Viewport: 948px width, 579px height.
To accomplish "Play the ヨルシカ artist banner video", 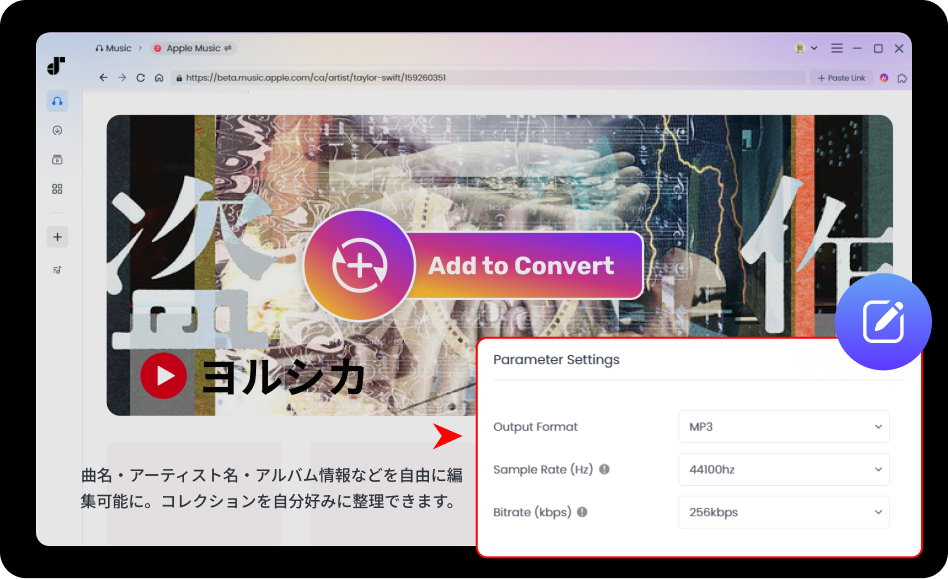I will [163, 376].
